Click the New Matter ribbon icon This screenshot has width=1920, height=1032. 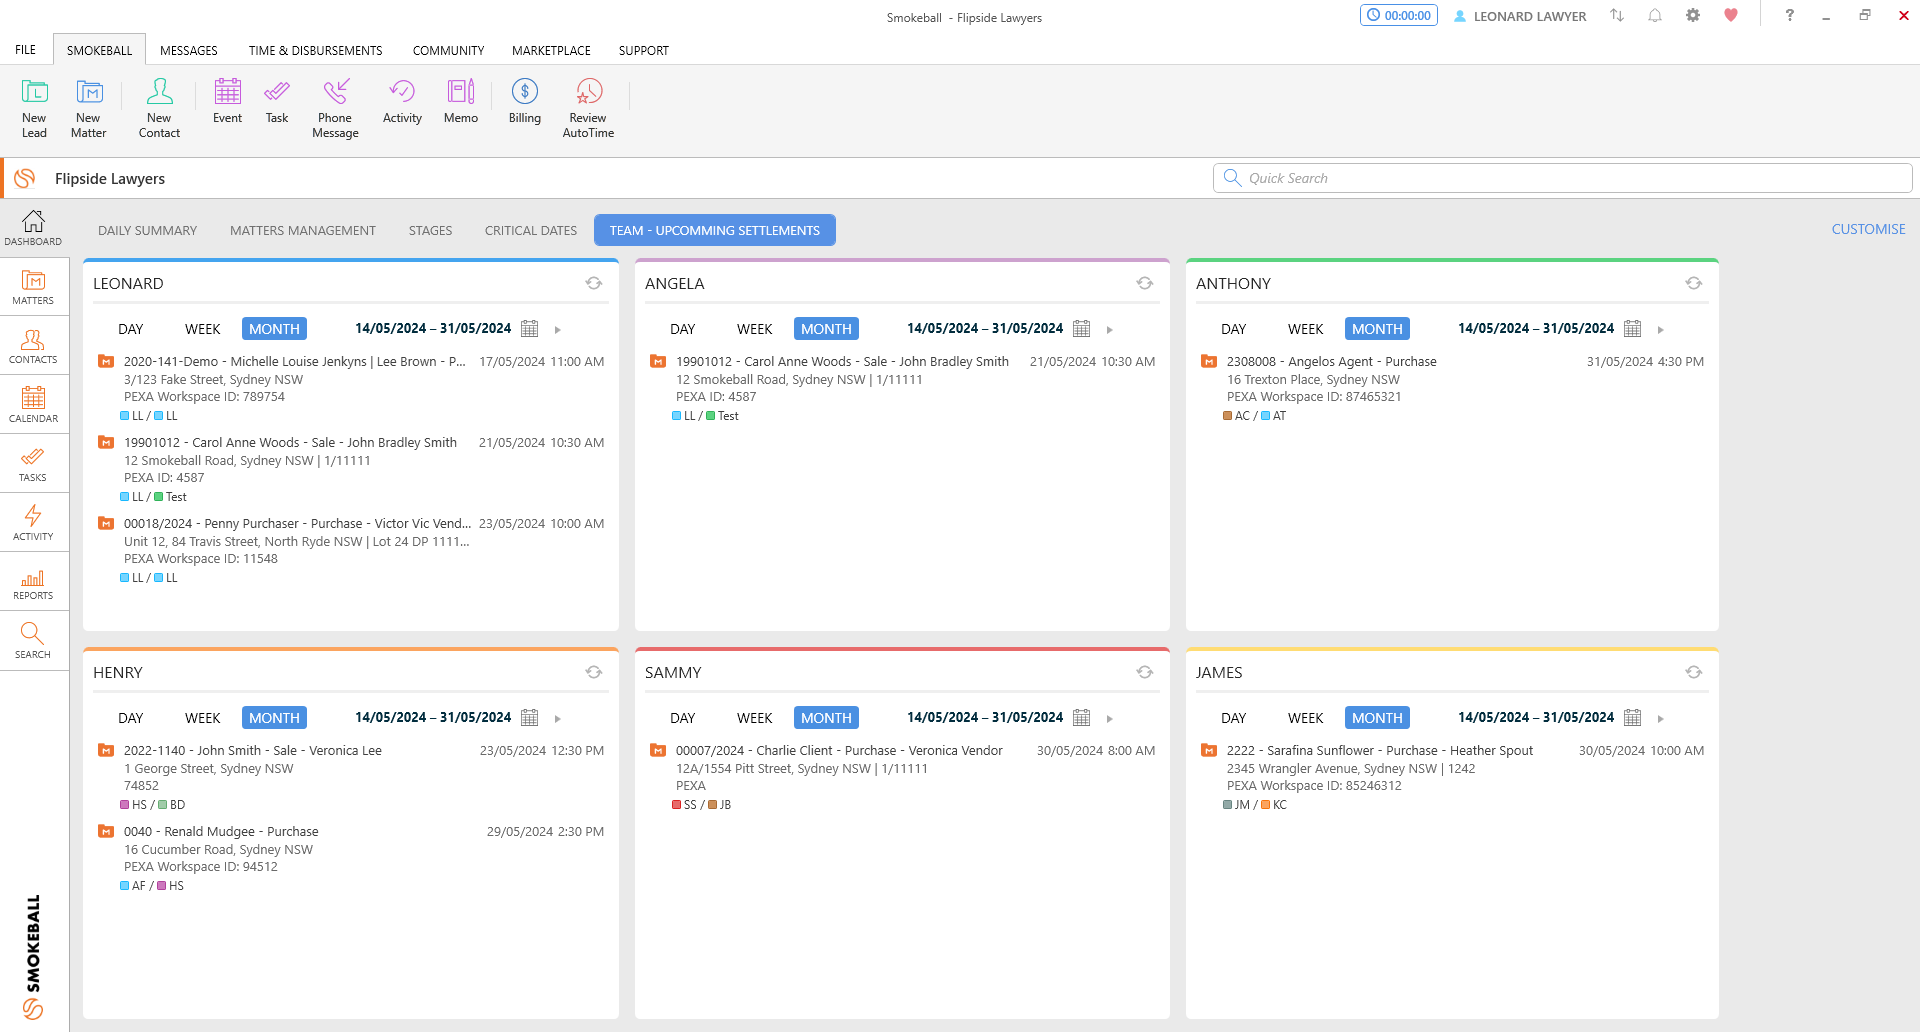pos(89,108)
